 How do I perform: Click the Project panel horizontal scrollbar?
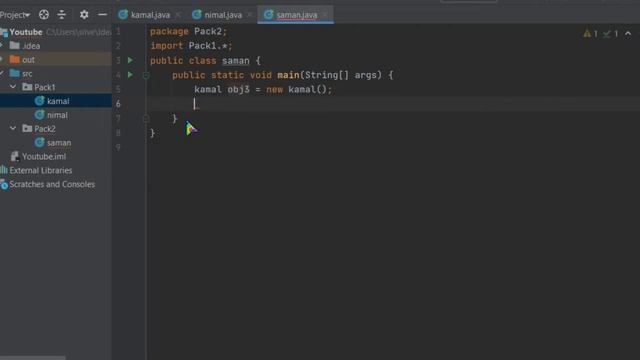click(33, 358)
